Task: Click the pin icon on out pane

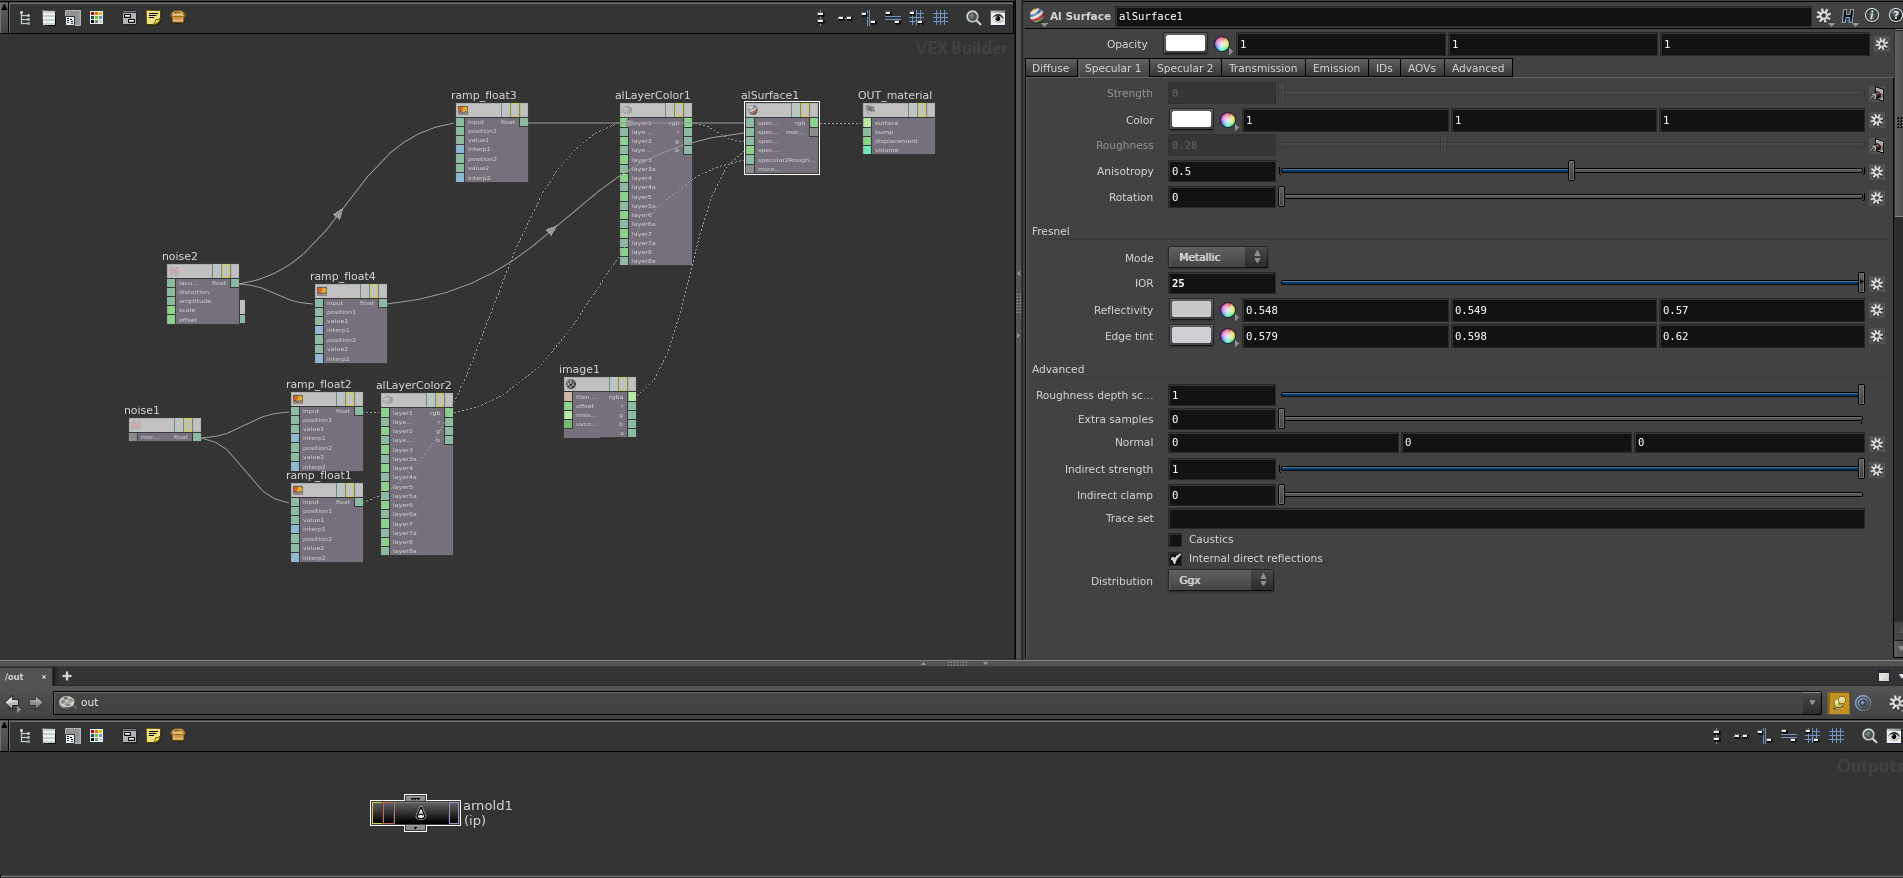Action: click(1838, 703)
